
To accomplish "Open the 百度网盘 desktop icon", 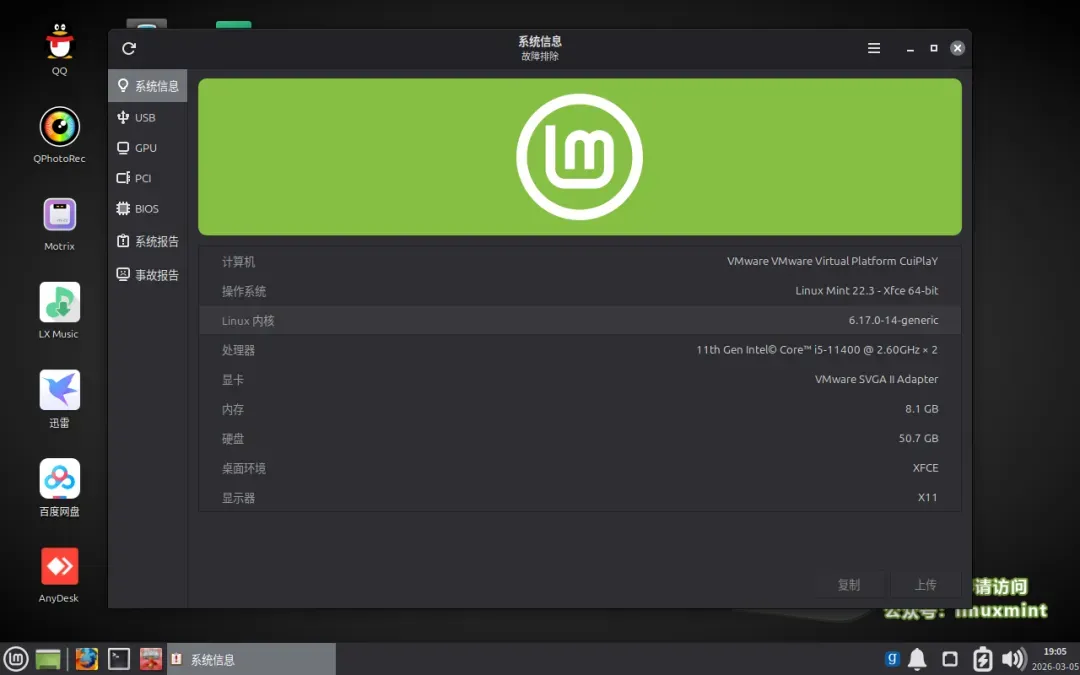I will [59, 487].
